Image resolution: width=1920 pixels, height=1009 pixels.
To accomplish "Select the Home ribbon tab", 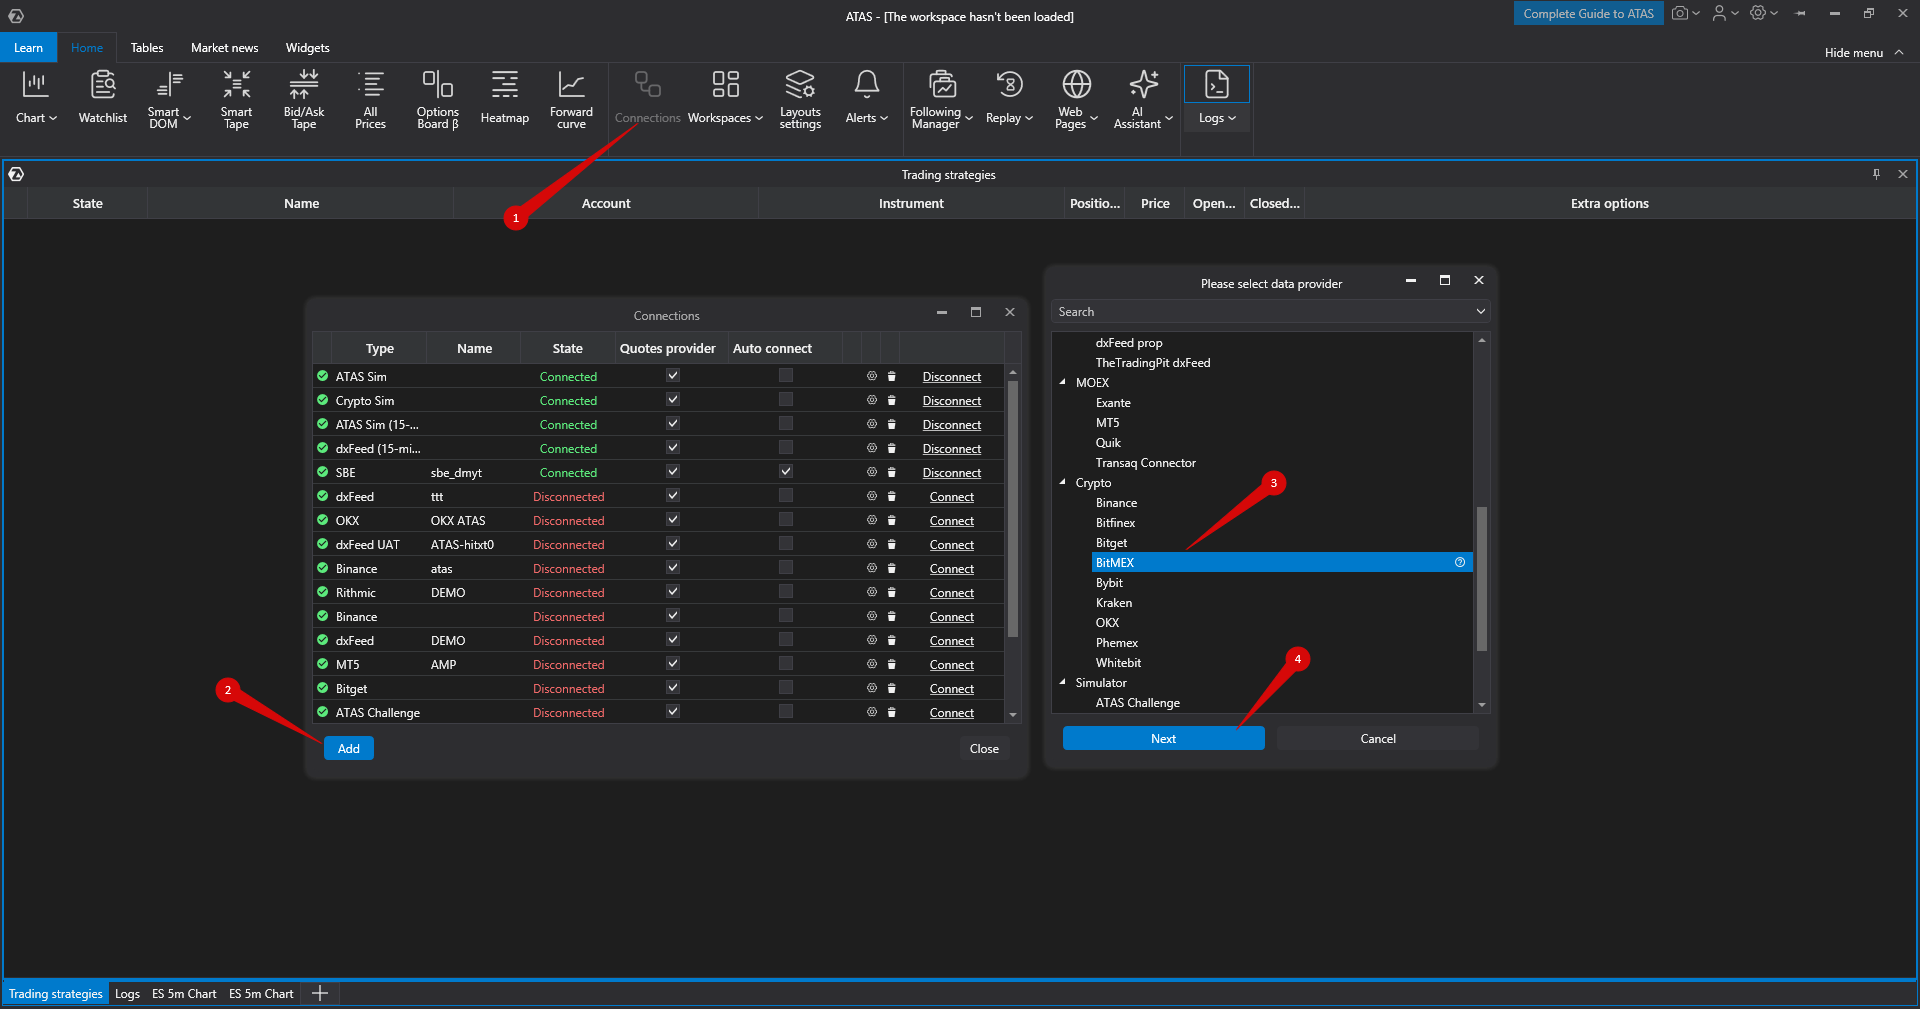I will point(87,48).
